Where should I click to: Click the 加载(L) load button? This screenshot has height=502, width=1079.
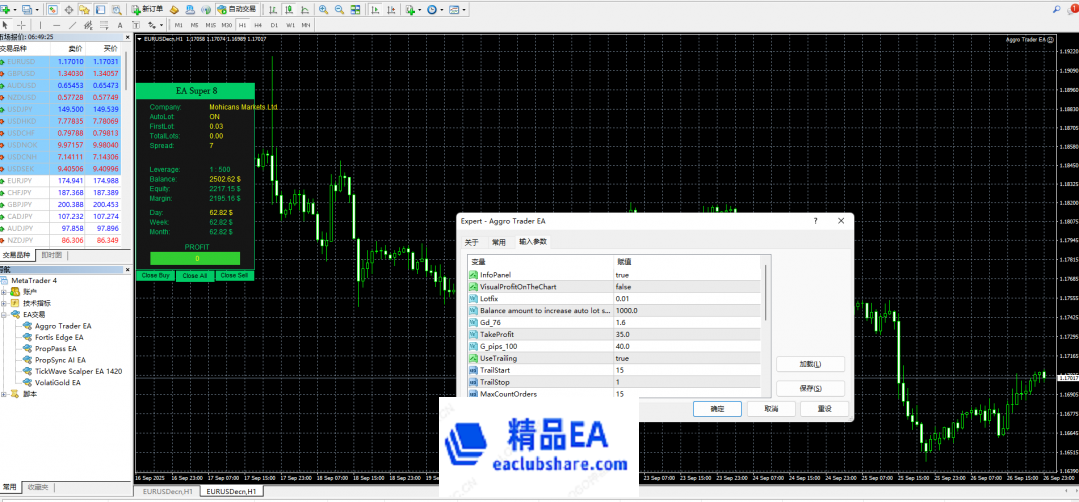point(810,364)
